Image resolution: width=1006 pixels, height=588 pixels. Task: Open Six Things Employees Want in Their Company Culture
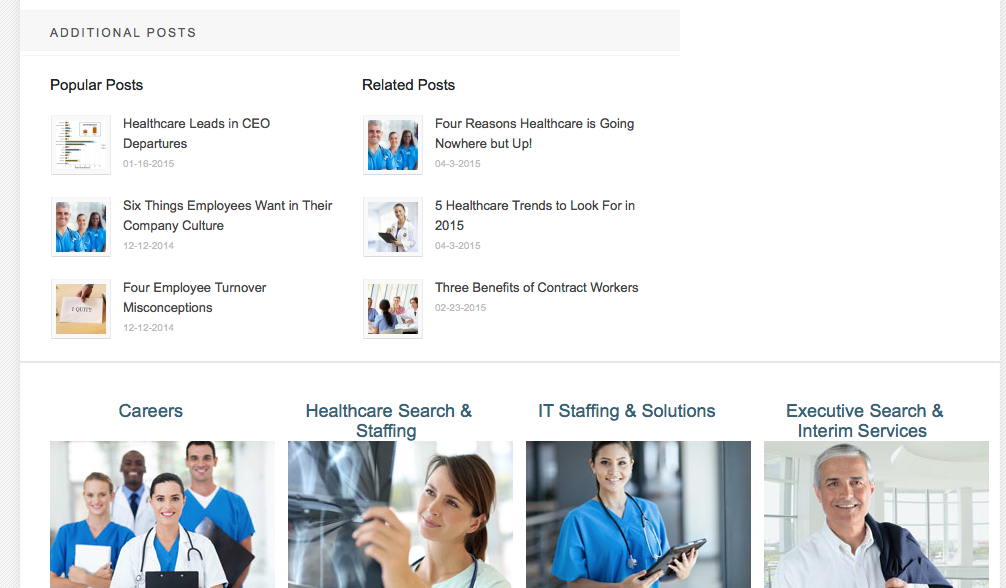pos(228,216)
